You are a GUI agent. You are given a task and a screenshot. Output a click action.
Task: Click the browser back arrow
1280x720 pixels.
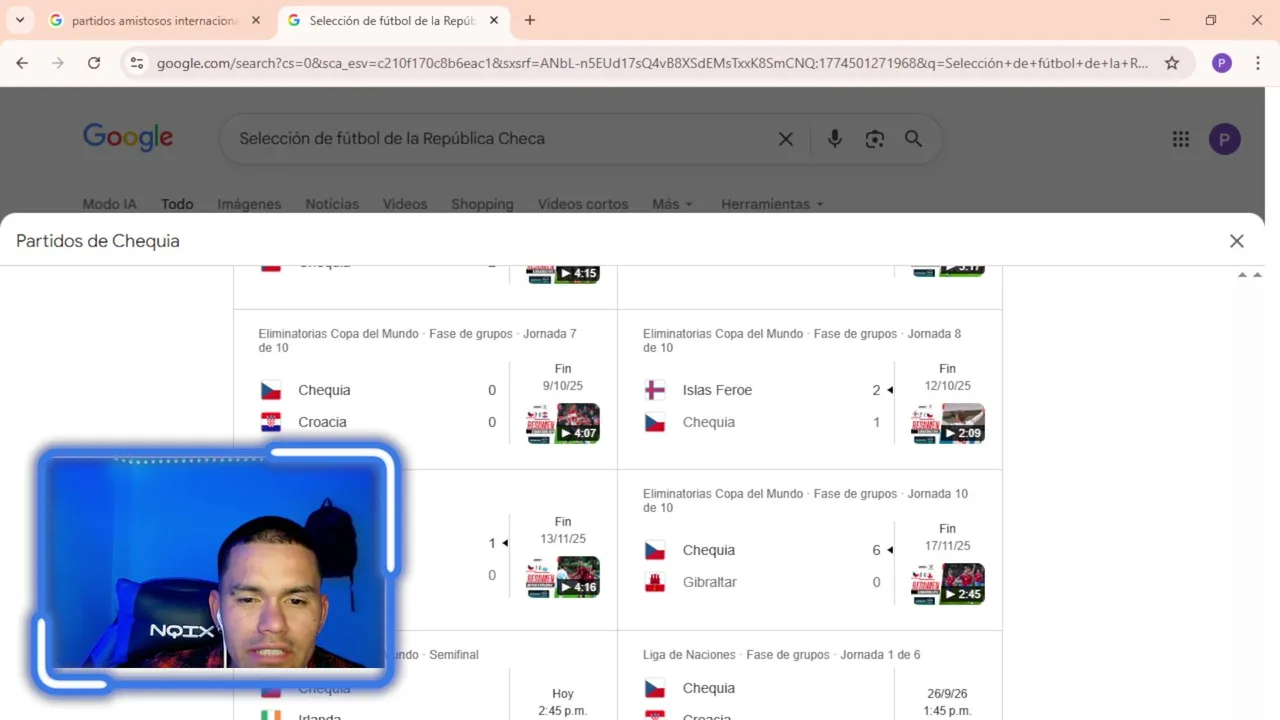(22, 63)
